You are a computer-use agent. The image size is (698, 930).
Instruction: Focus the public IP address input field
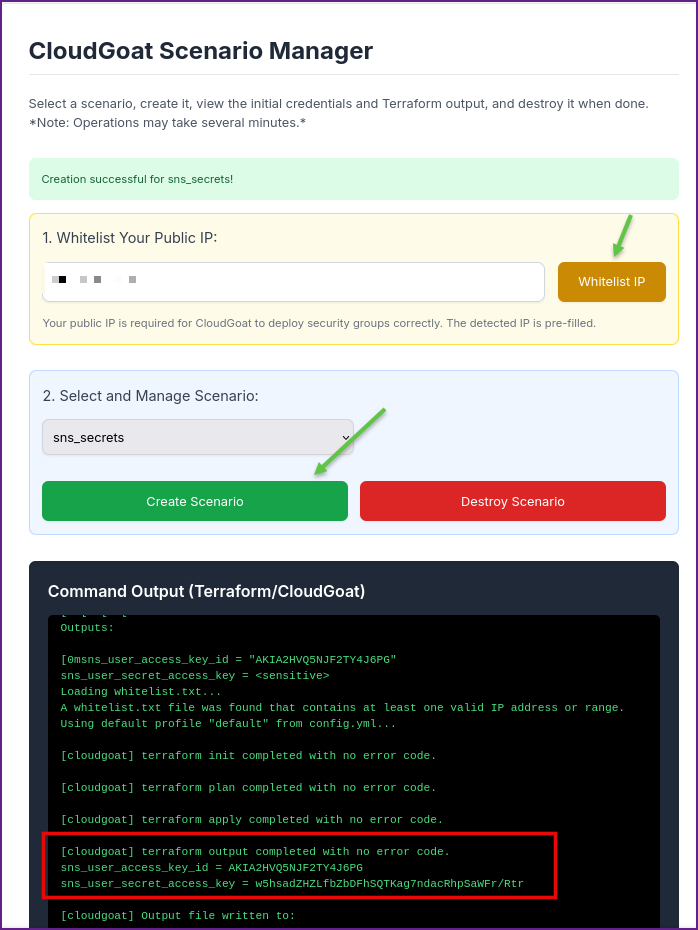[x=294, y=282]
